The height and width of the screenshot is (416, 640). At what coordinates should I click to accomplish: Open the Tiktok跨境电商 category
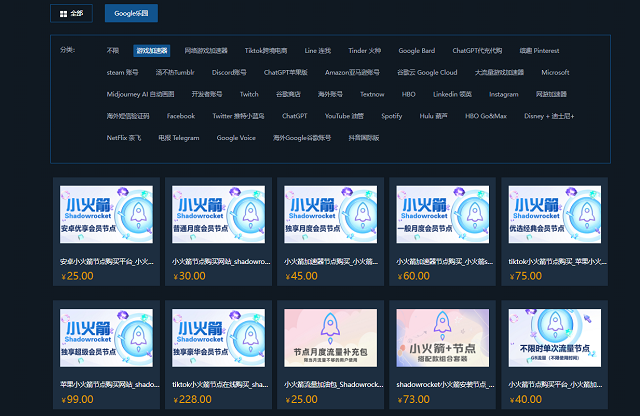point(266,51)
